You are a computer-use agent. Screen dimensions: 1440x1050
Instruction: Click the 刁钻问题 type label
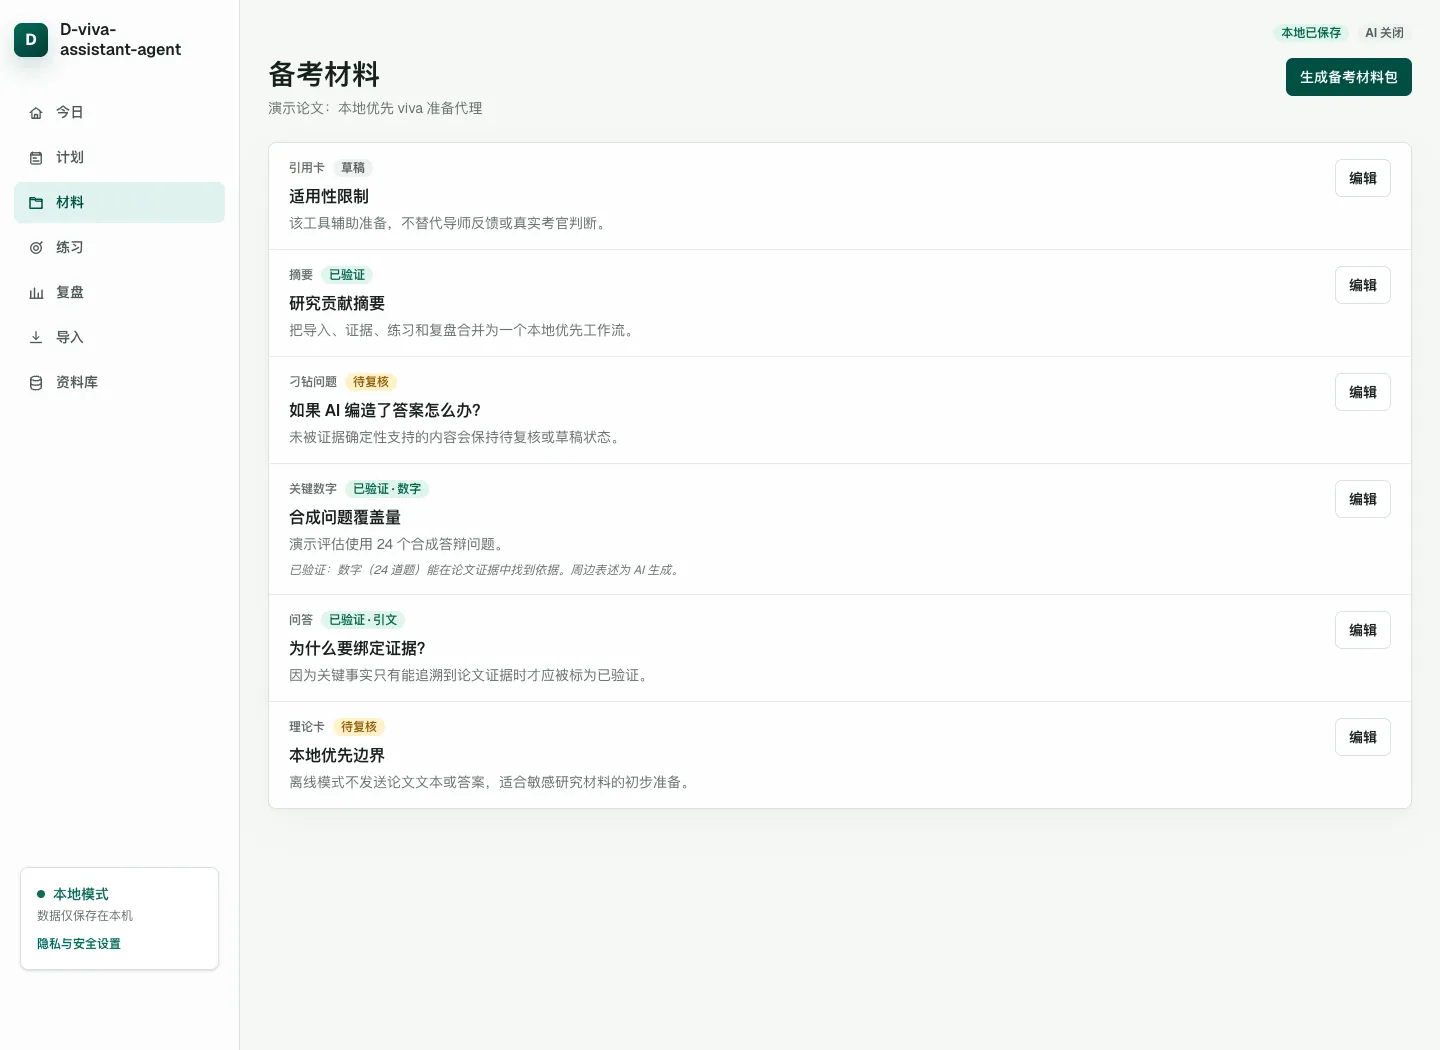pyautogui.click(x=313, y=382)
